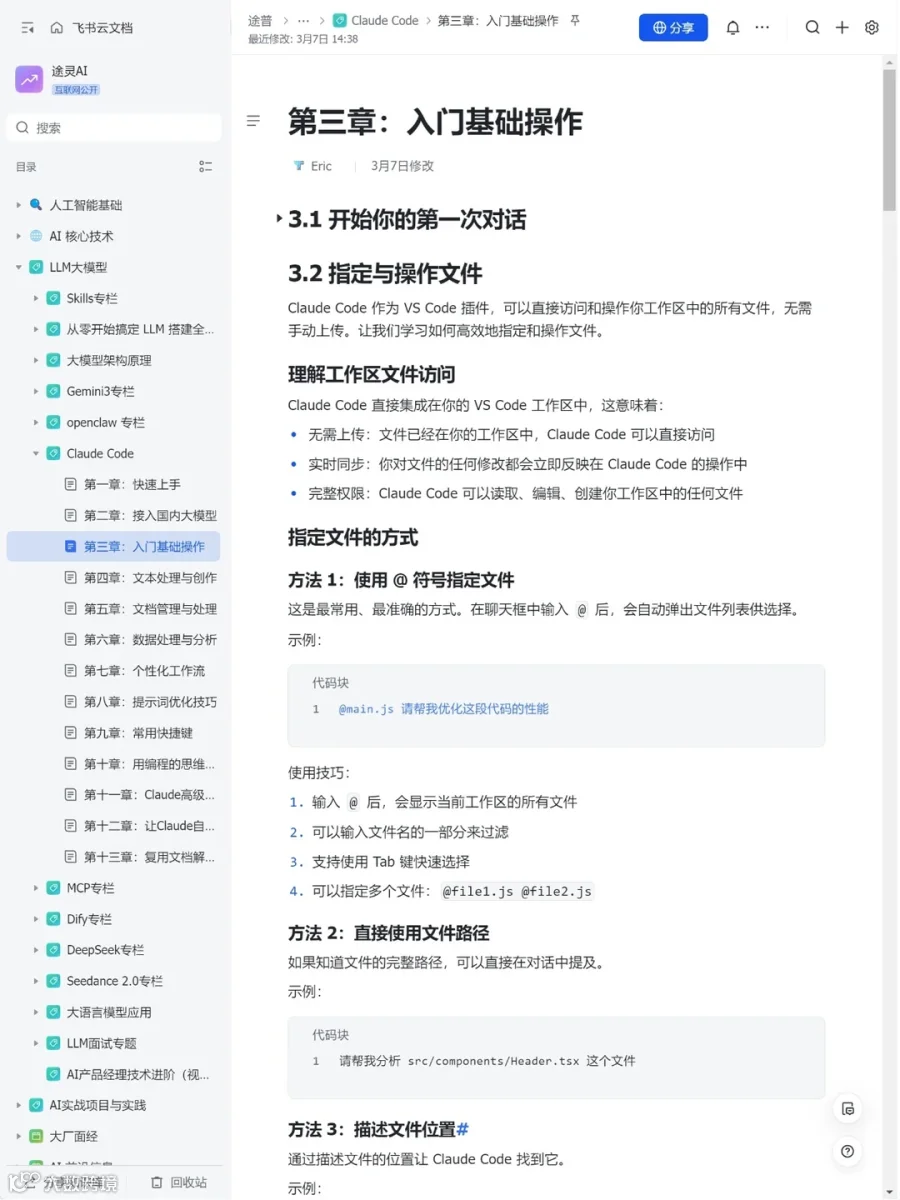Click the 搜索 input field
The height and width of the screenshot is (1200, 900).
(114, 127)
